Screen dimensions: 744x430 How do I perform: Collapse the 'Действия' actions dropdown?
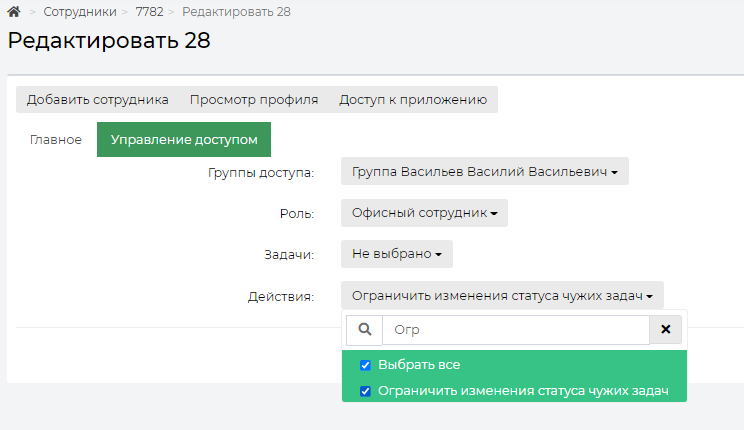502,296
